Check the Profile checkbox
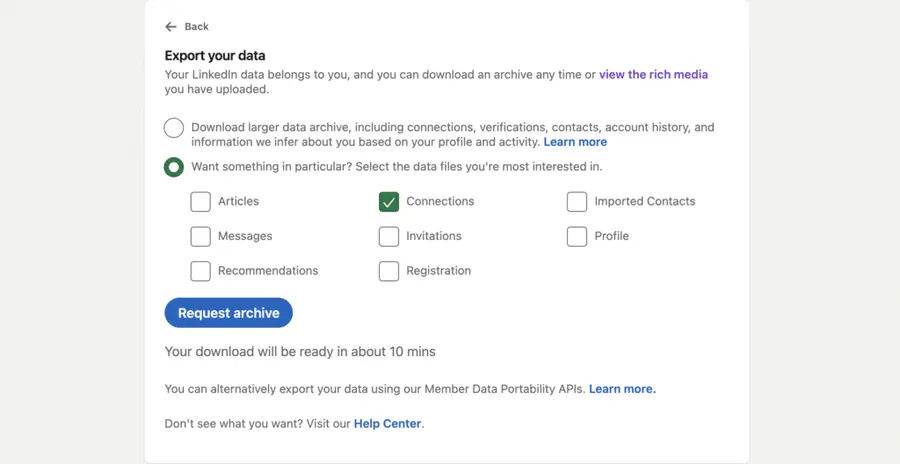 coord(577,237)
